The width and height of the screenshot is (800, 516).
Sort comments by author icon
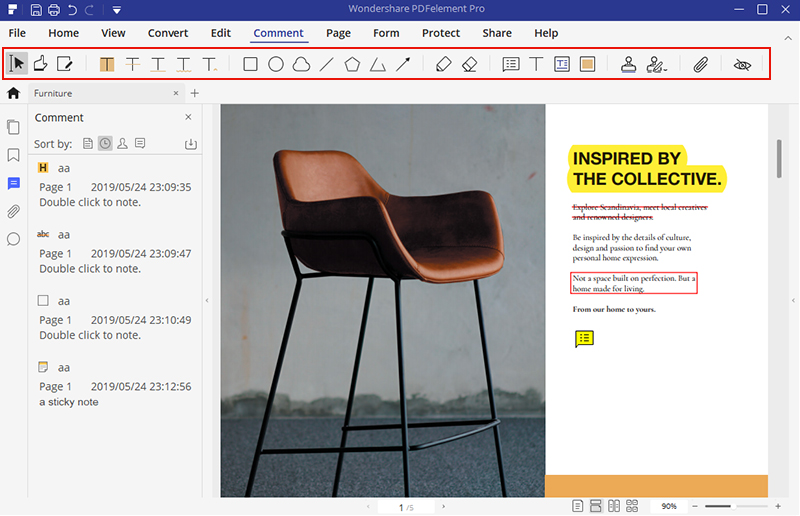click(122, 144)
